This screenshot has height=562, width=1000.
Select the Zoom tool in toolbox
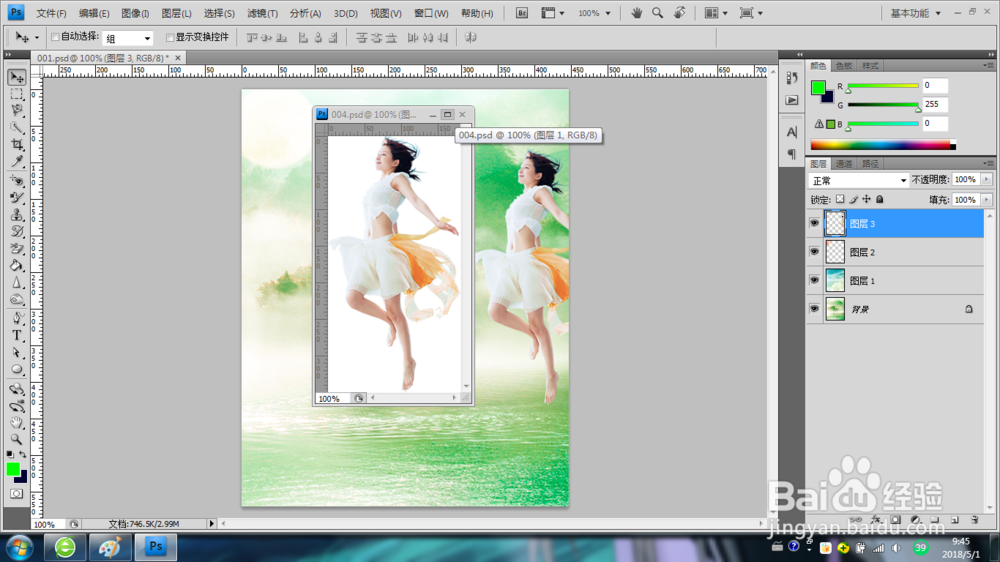click(x=17, y=439)
